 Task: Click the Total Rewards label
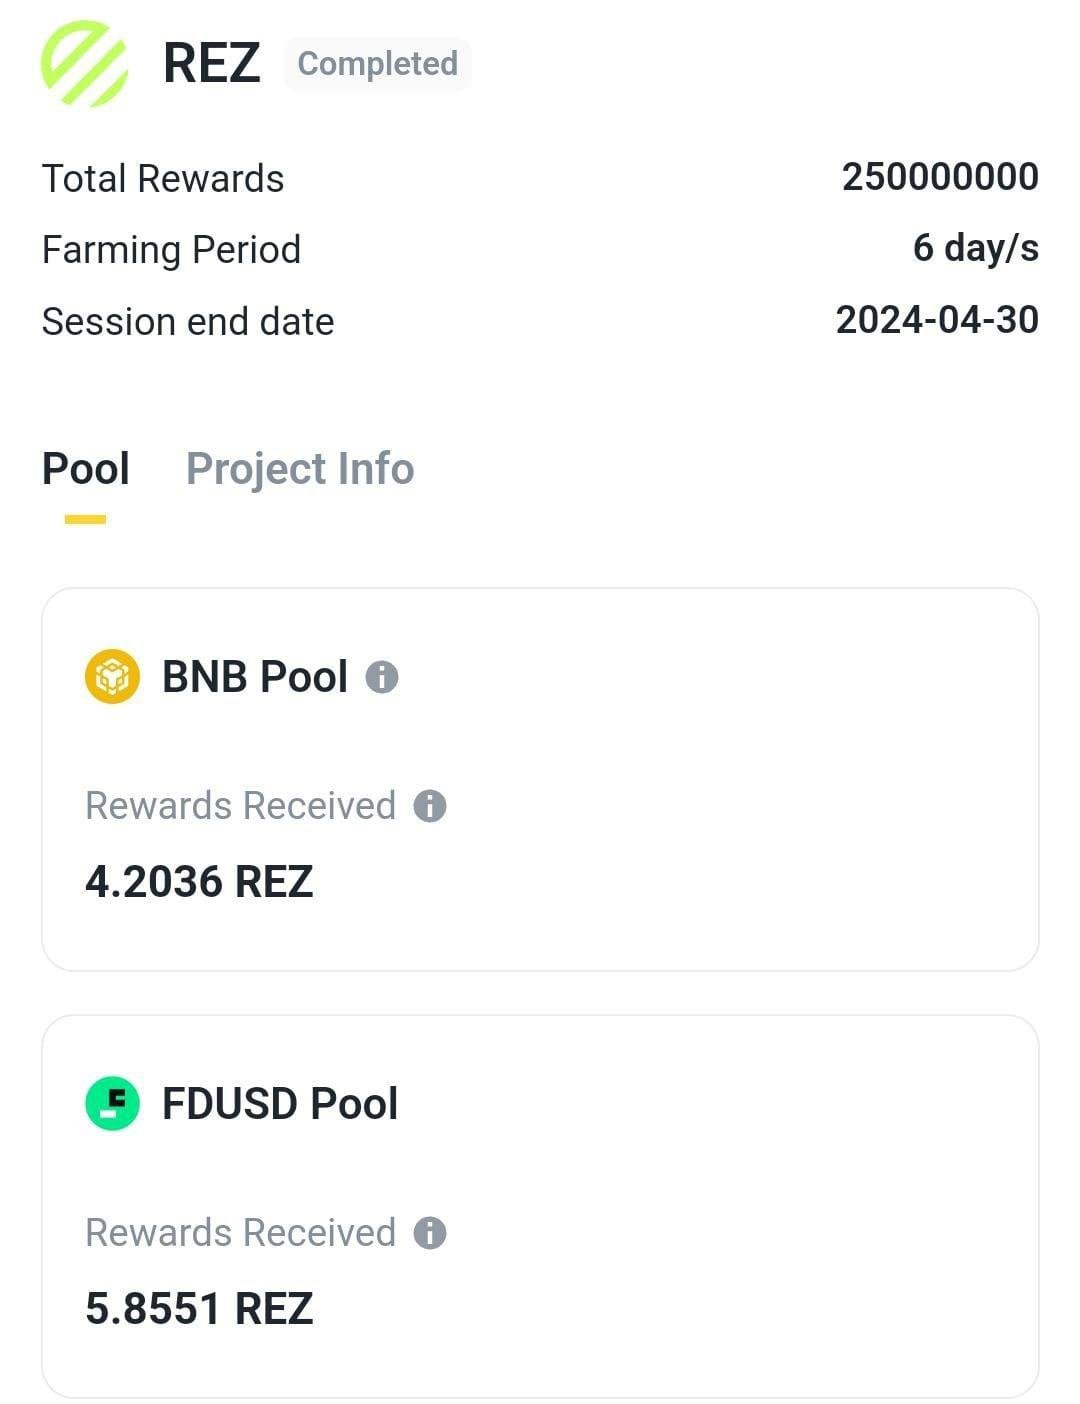pos(163,179)
